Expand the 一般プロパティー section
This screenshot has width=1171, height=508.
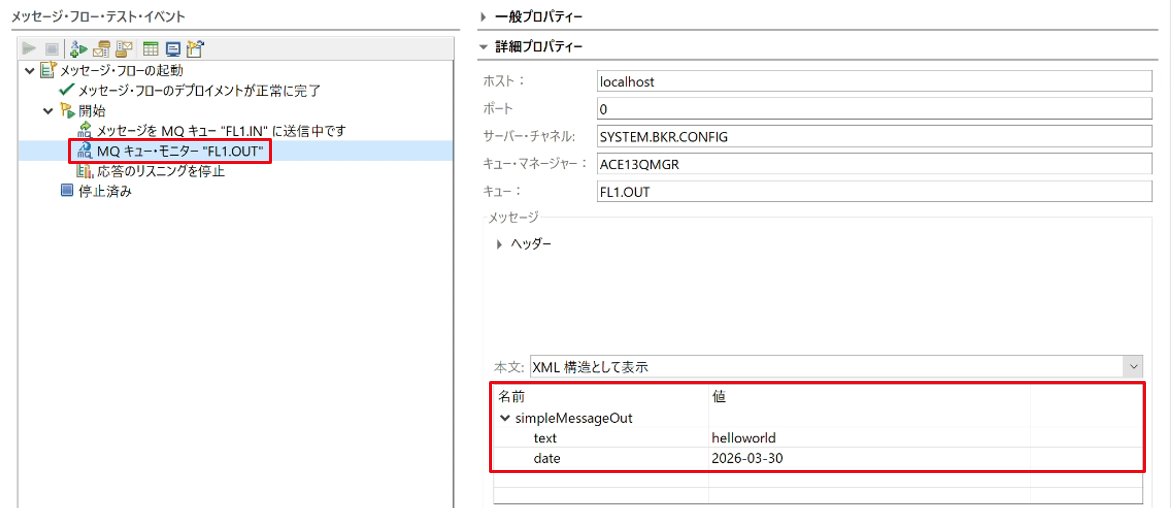tap(483, 16)
